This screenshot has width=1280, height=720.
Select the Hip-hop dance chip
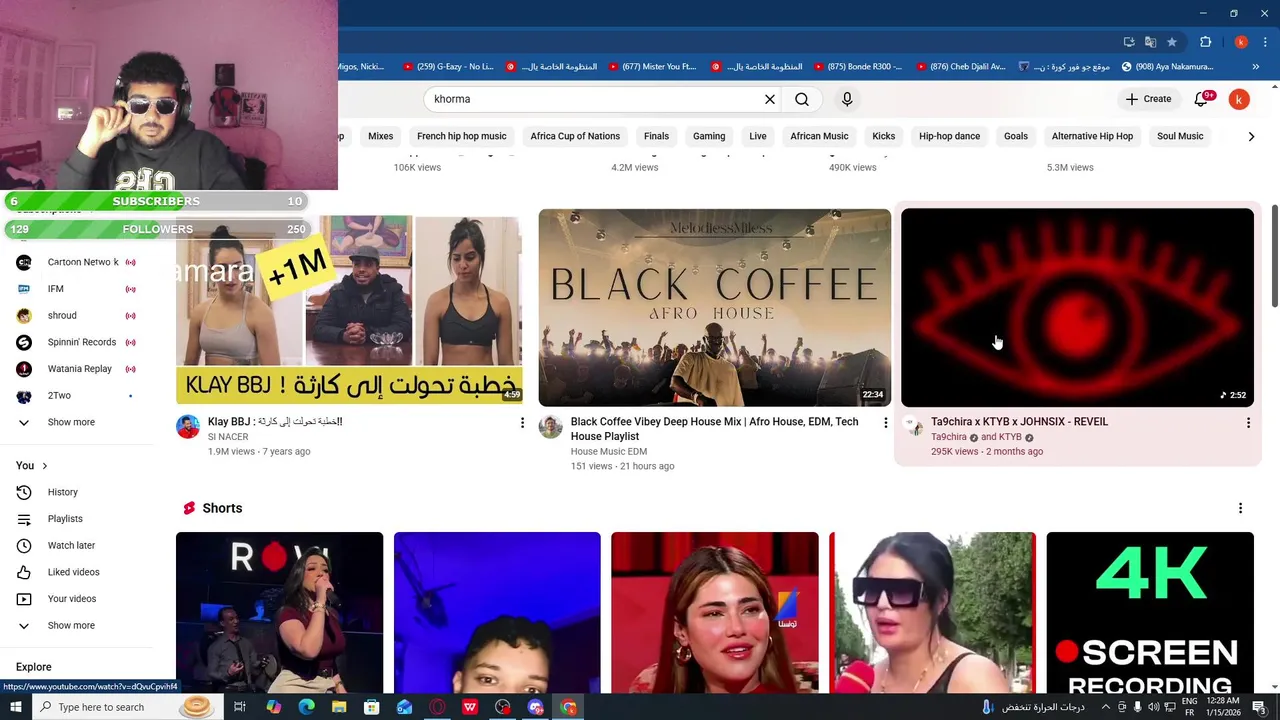click(x=949, y=136)
